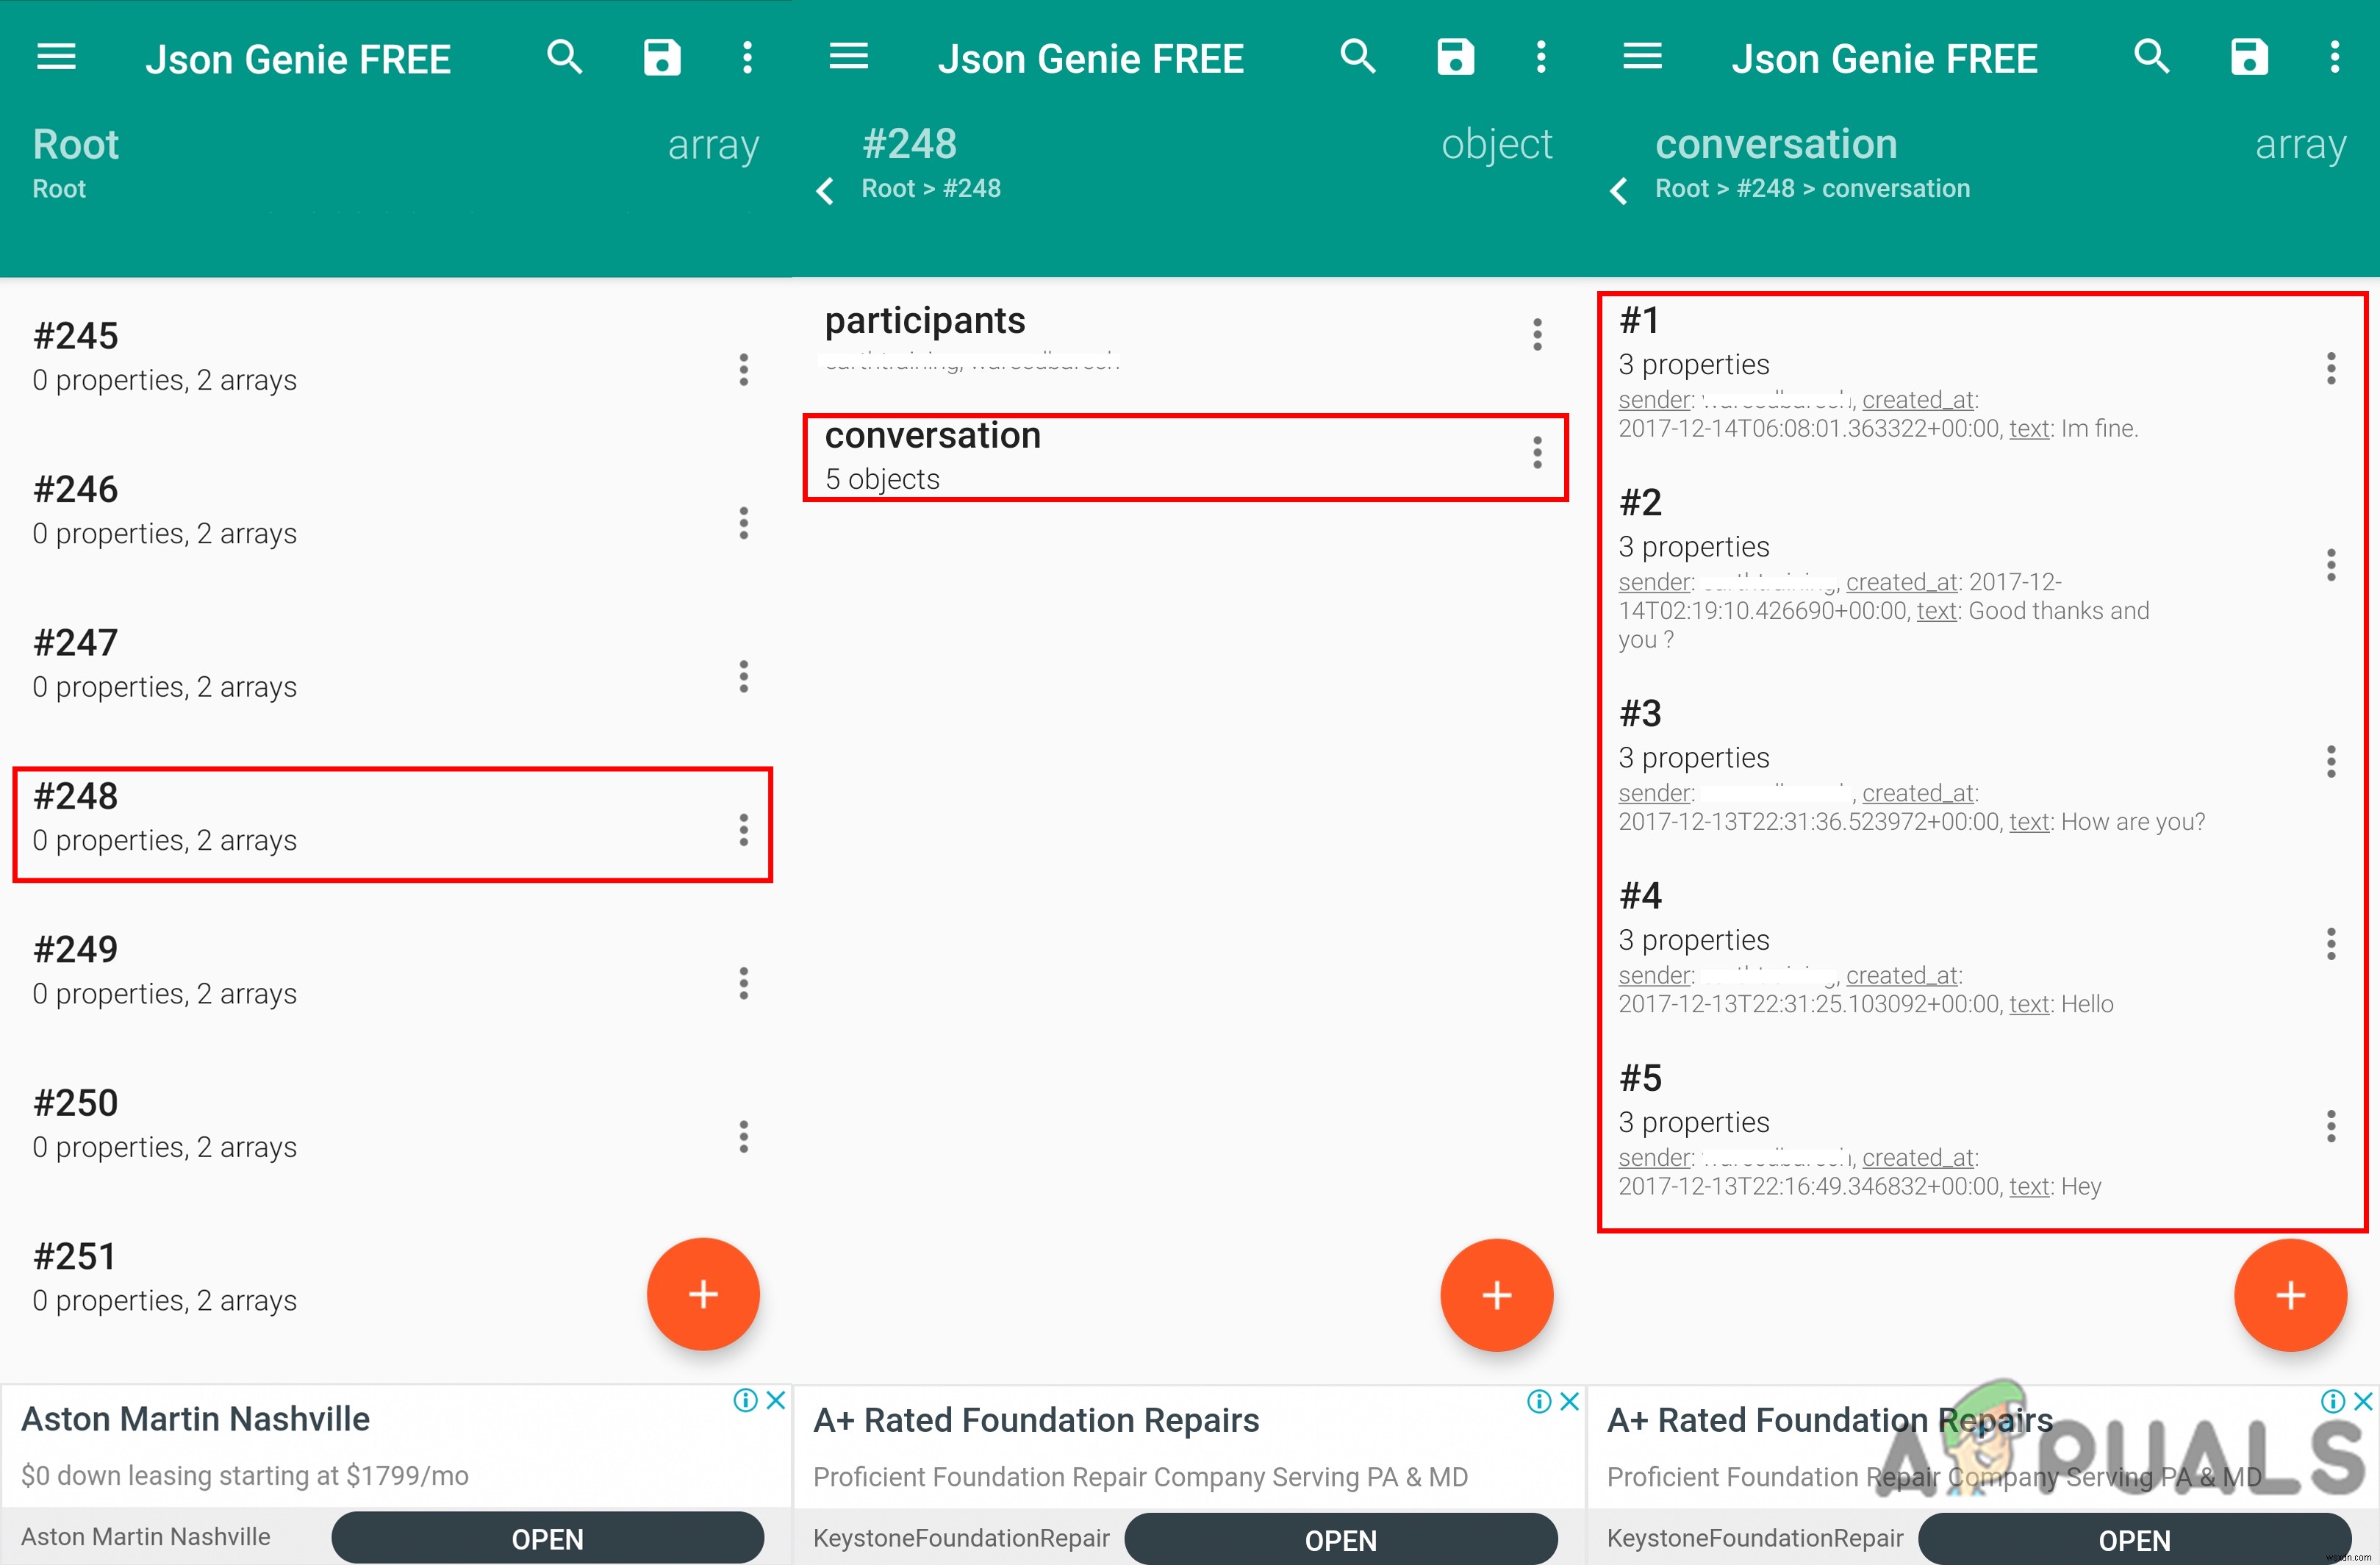Click the save icon on middle panel

point(1453,51)
